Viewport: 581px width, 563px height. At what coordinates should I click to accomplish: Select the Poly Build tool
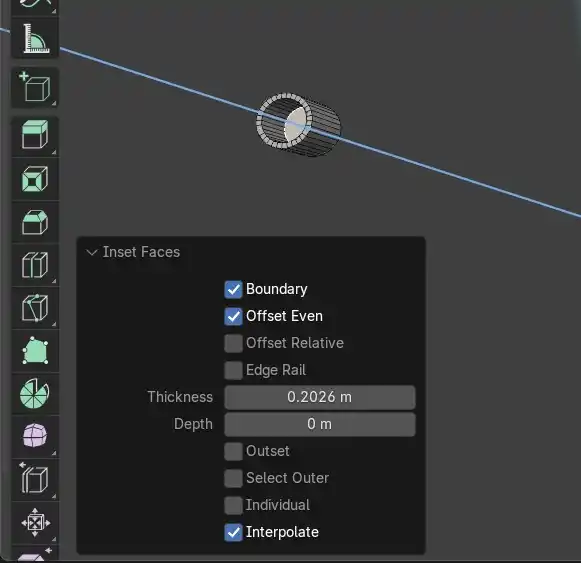[35, 351]
